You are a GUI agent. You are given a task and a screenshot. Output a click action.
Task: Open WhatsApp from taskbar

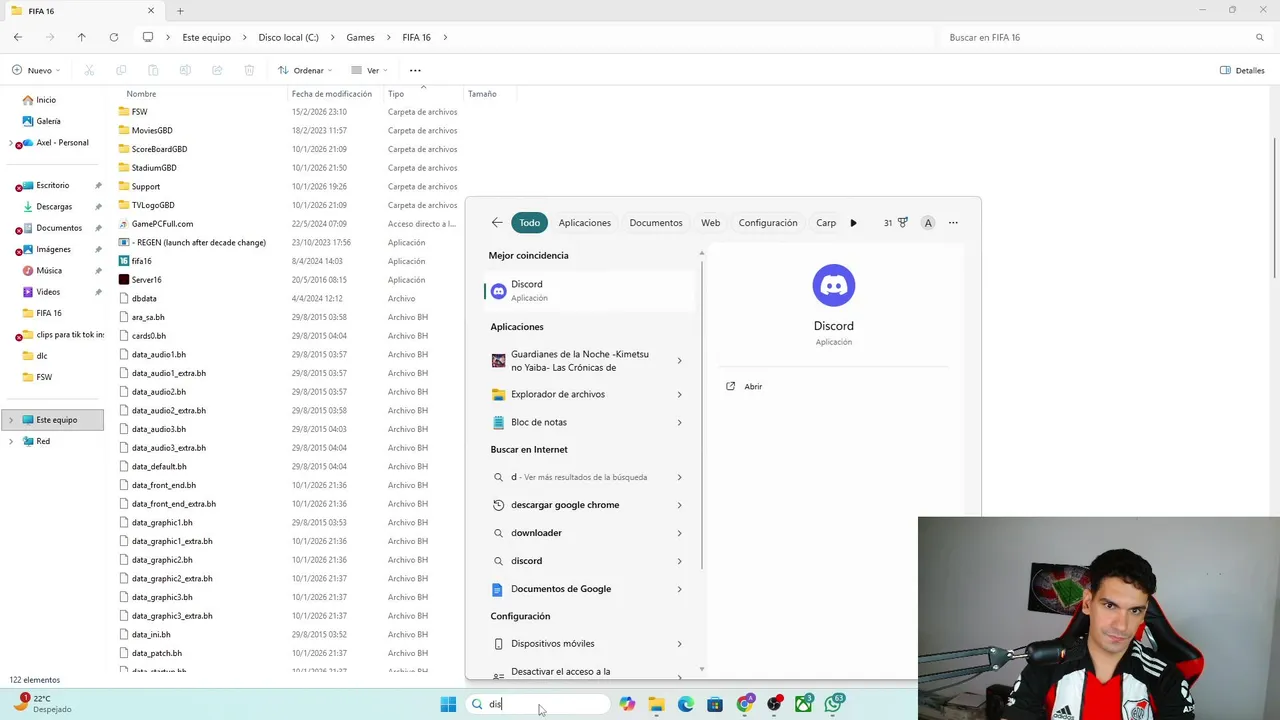point(834,704)
